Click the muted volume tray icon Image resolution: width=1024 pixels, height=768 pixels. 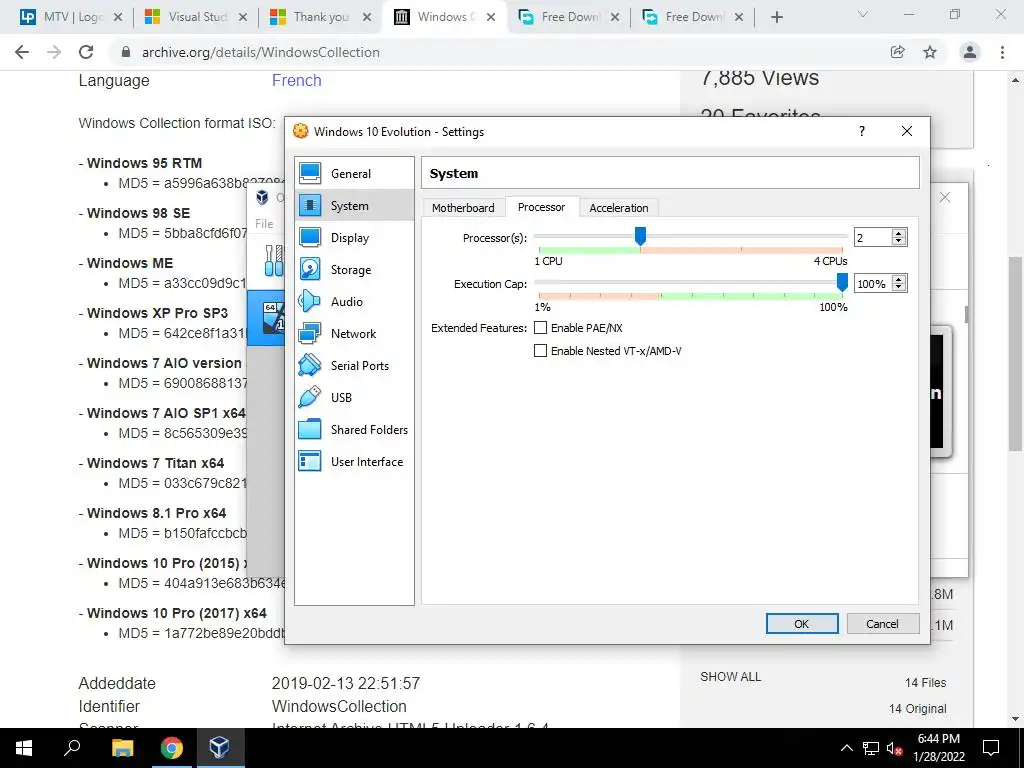[x=894, y=748]
